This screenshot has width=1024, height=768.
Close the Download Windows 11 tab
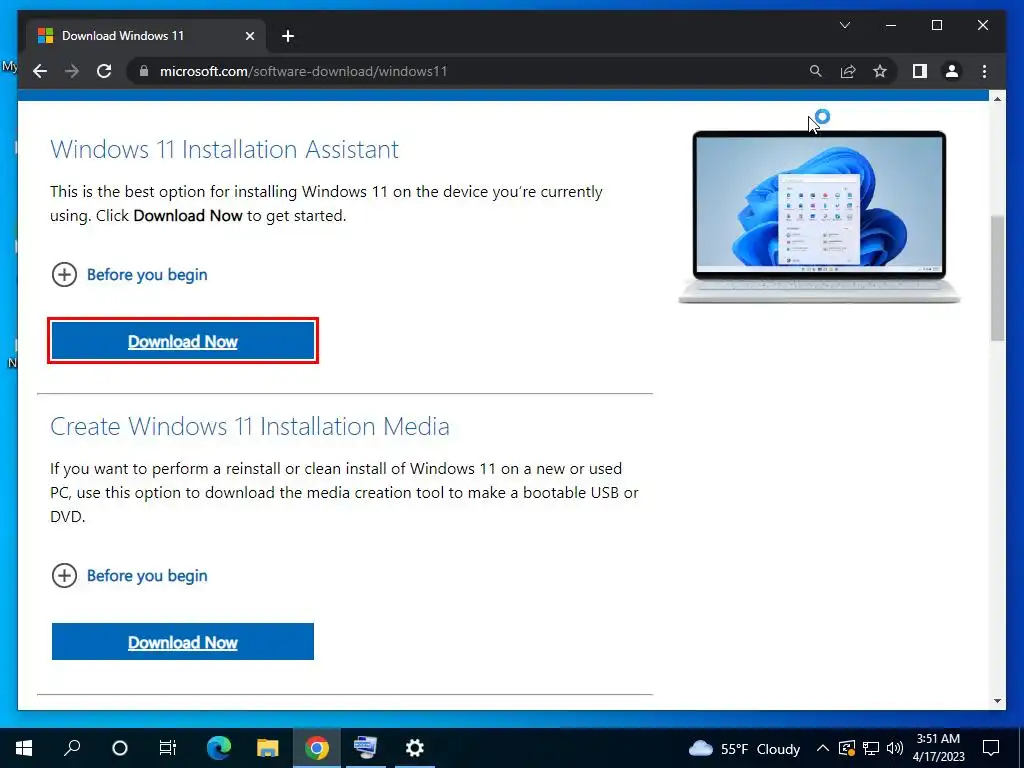[x=249, y=36]
